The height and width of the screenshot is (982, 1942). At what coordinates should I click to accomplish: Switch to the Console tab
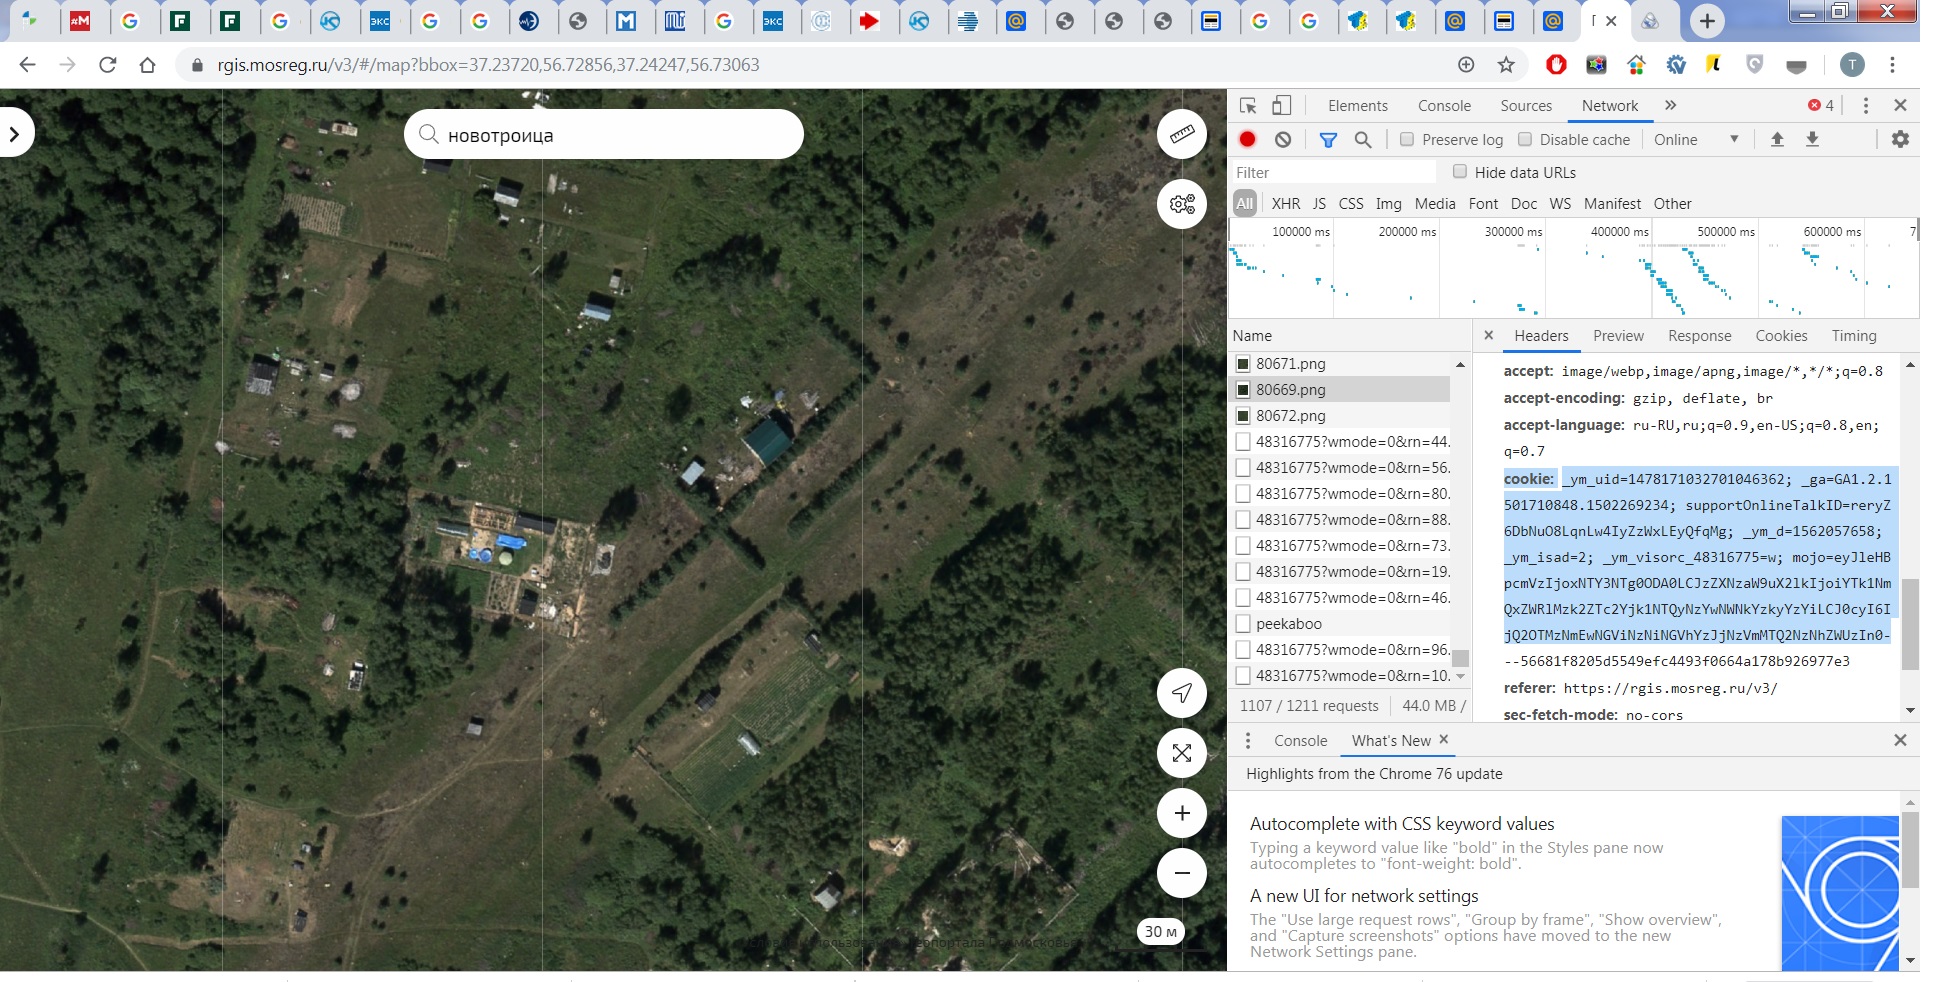coord(1444,106)
